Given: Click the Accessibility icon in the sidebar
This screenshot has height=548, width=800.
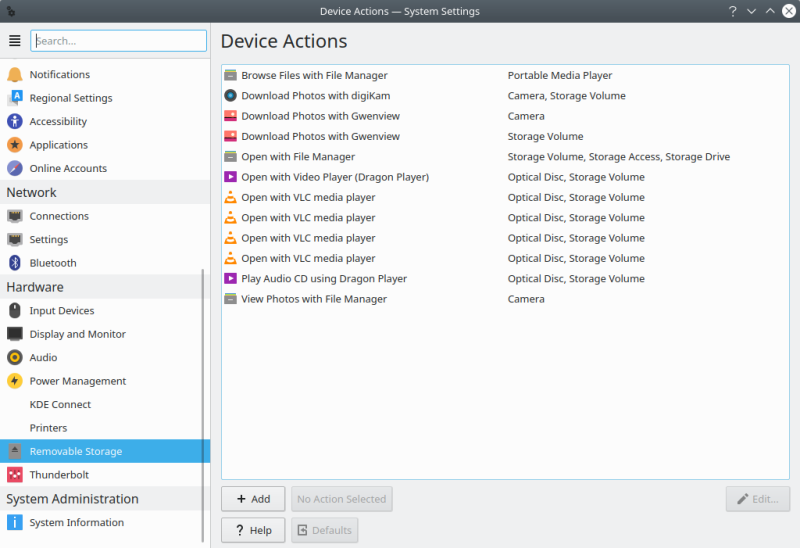Looking at the screenshot, I should click(x=14, y=121).
